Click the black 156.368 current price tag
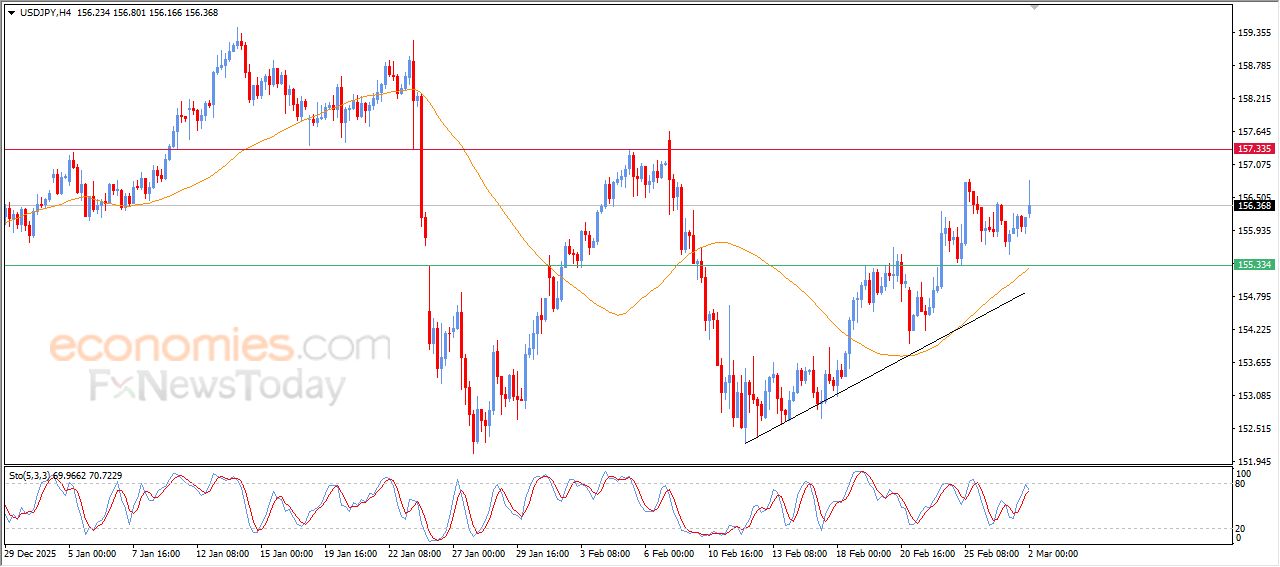Viewport: 1280px width, 567px height. point(1254,206)
